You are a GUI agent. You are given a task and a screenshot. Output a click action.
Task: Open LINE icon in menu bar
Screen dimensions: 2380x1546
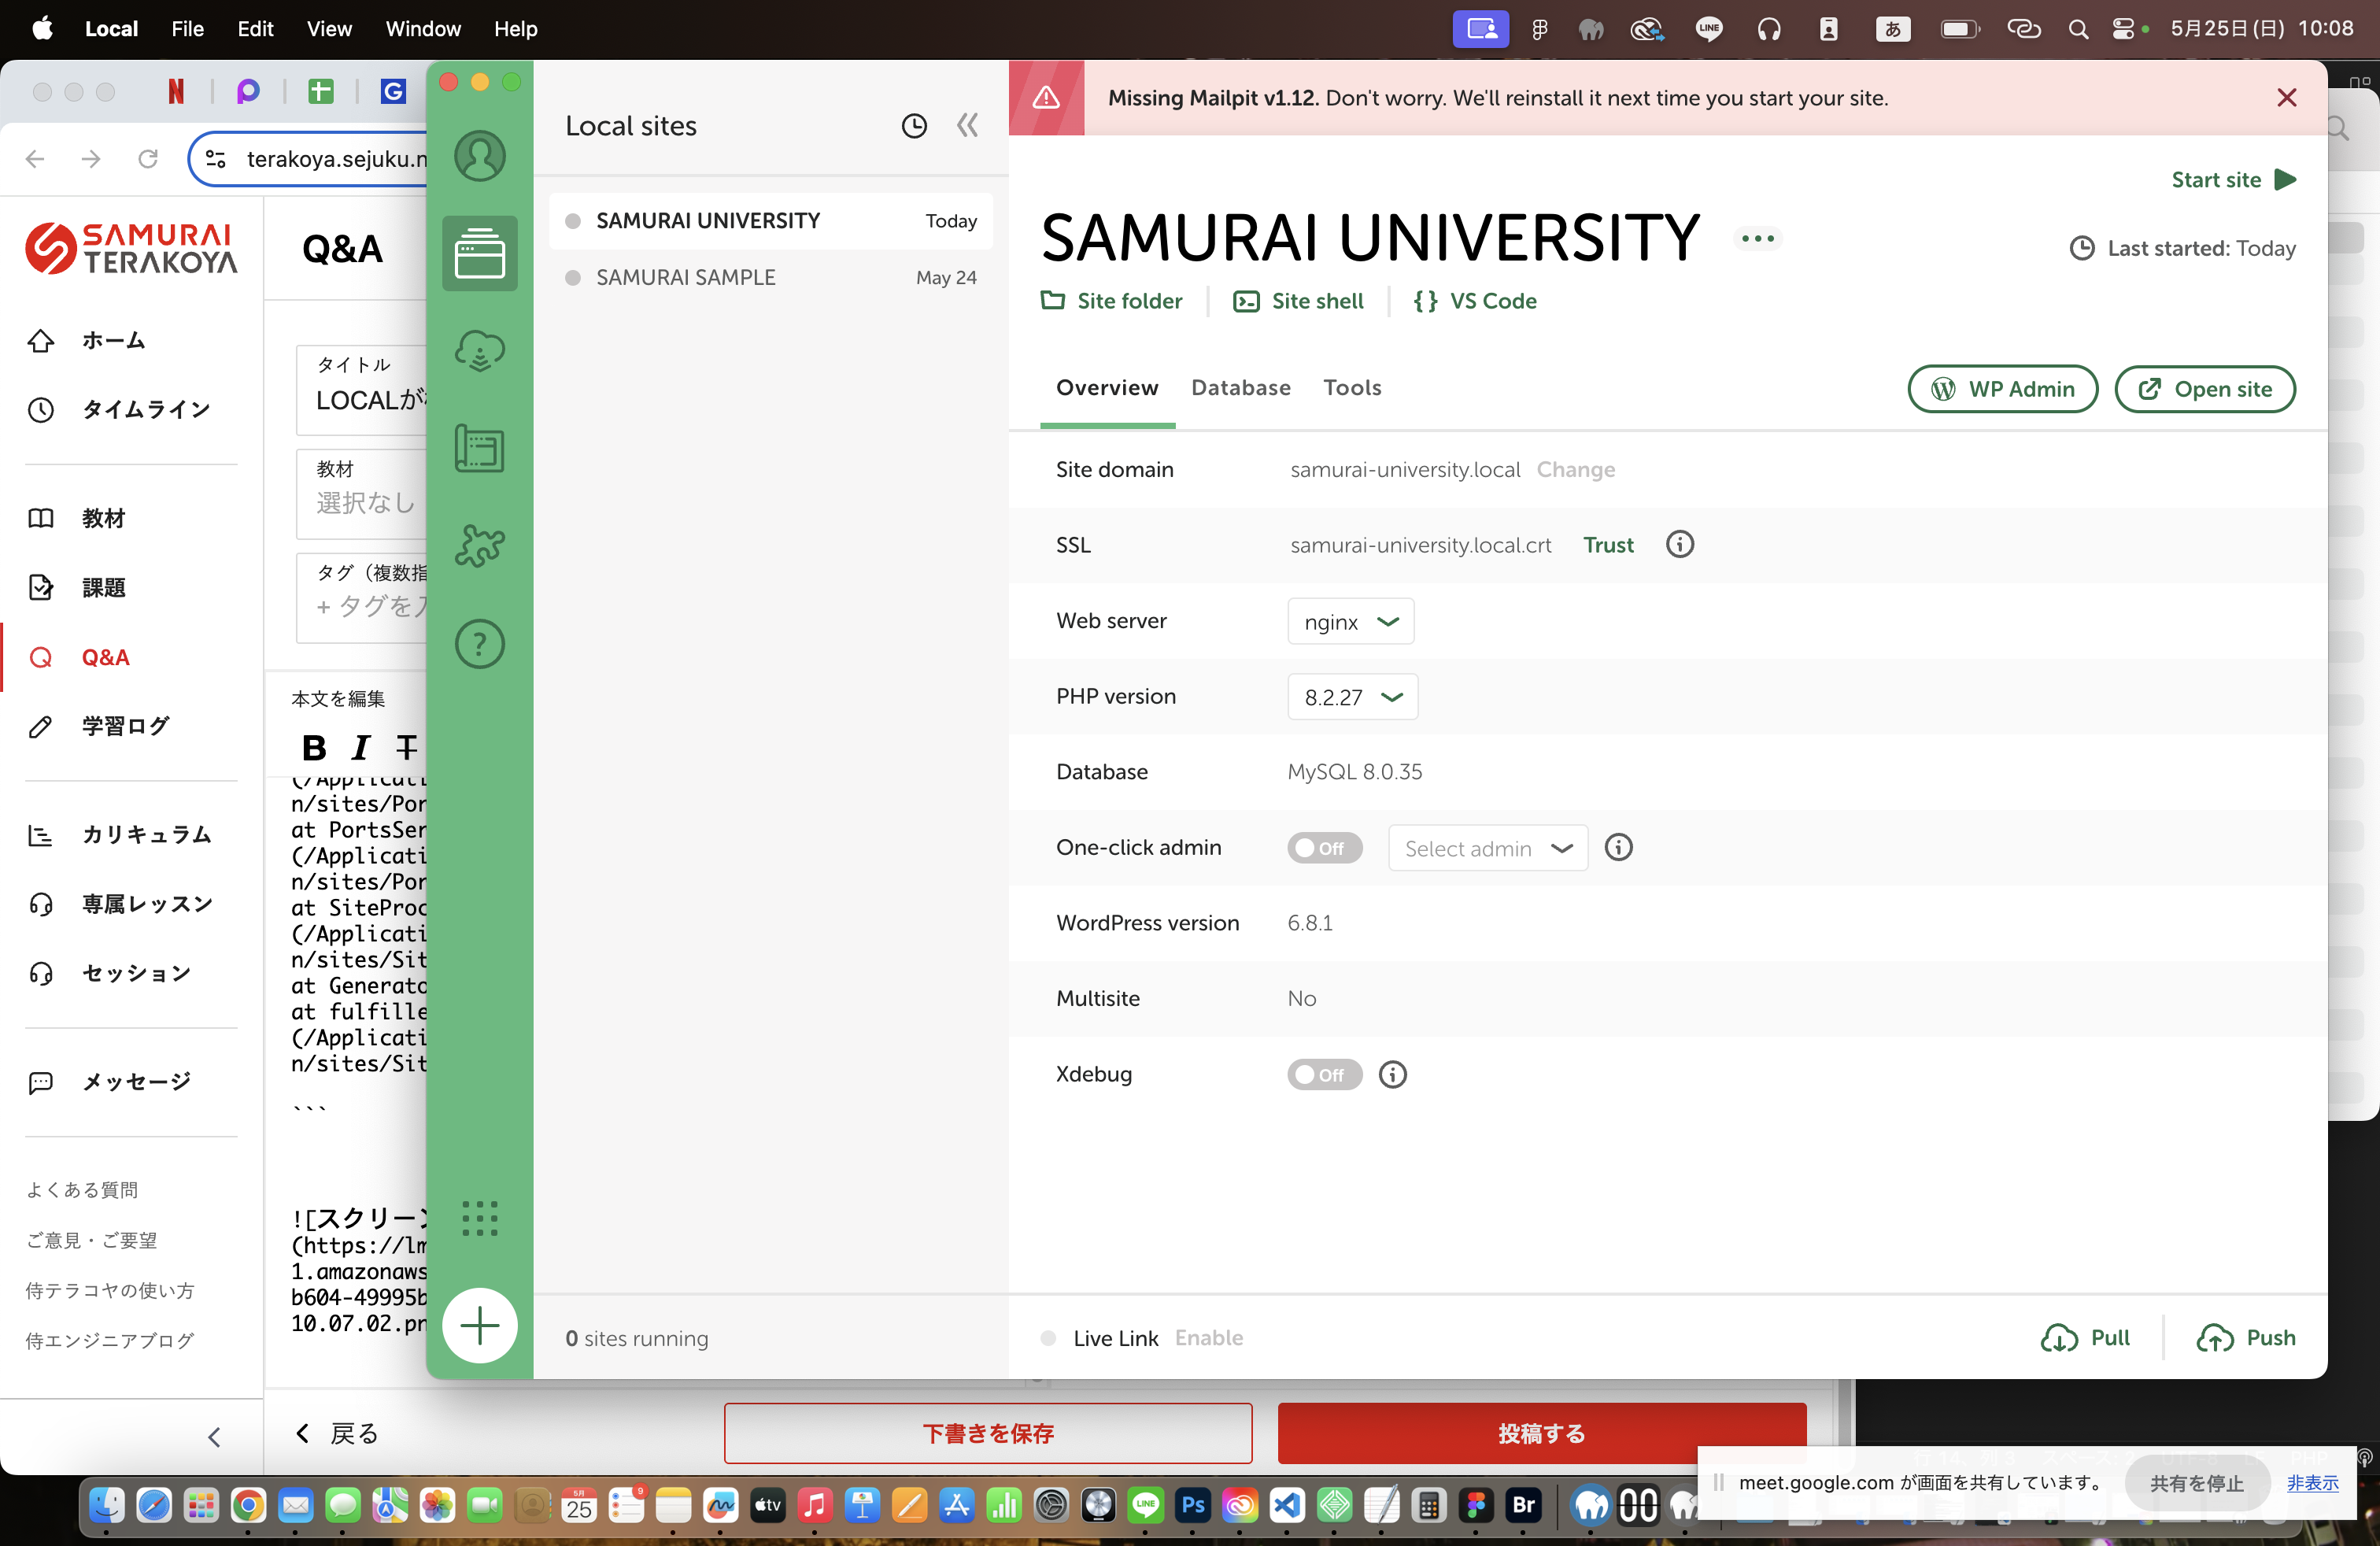(x=1709, y=29)
